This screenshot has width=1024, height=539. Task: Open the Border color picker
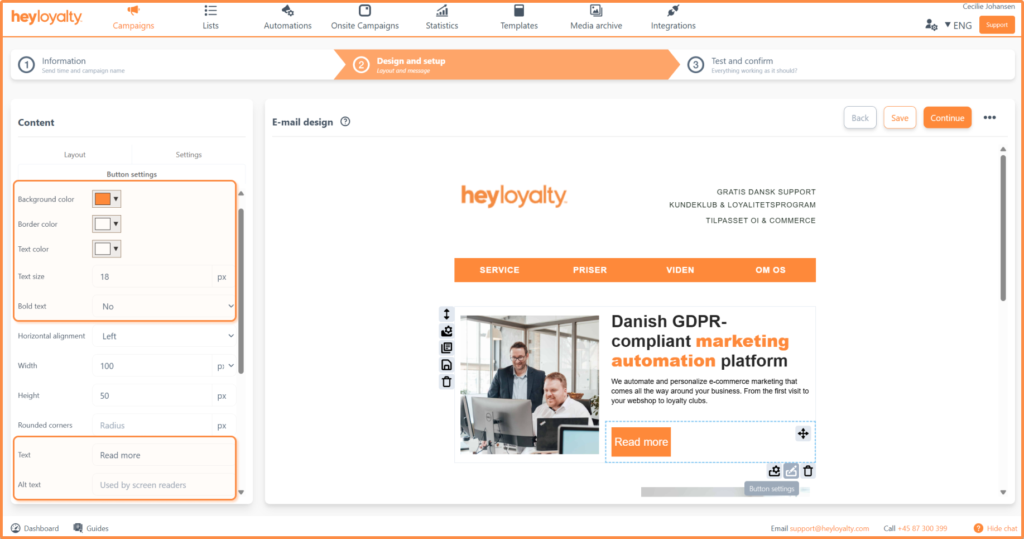[106, 224]
